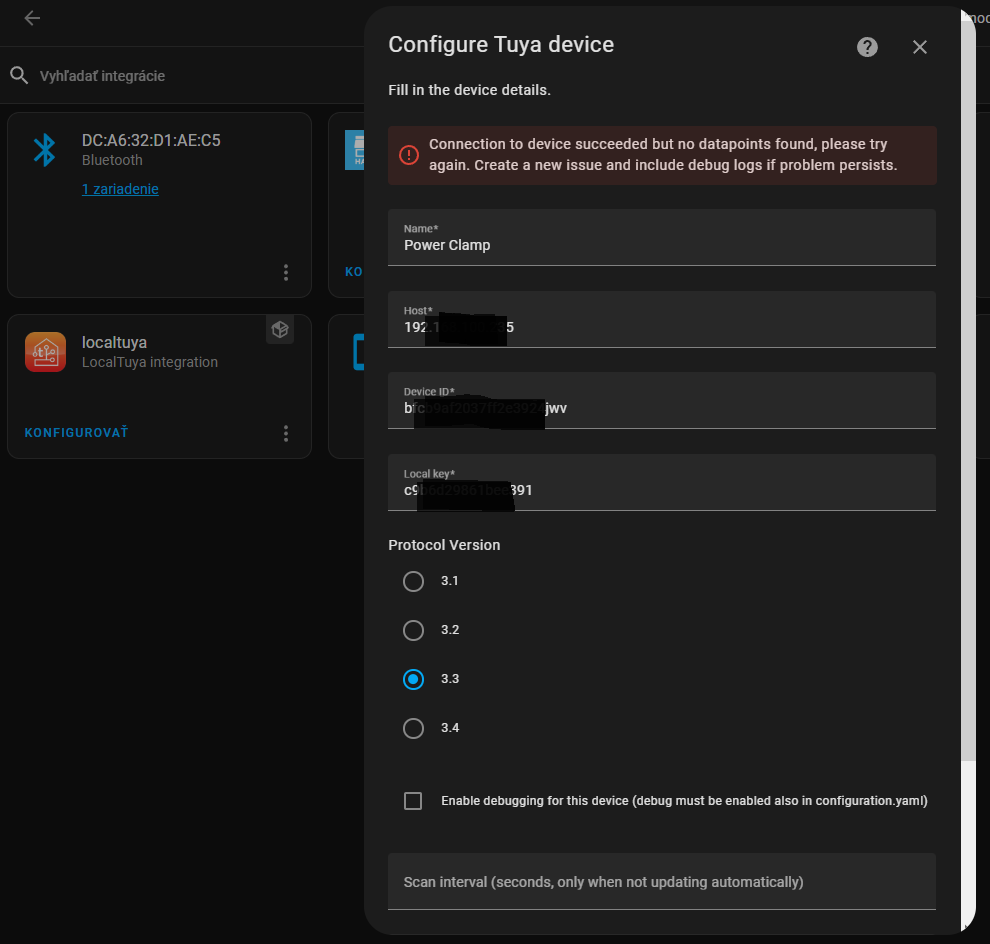
Task: Enable debugging for this device checkbox
Action: [413, 801]
